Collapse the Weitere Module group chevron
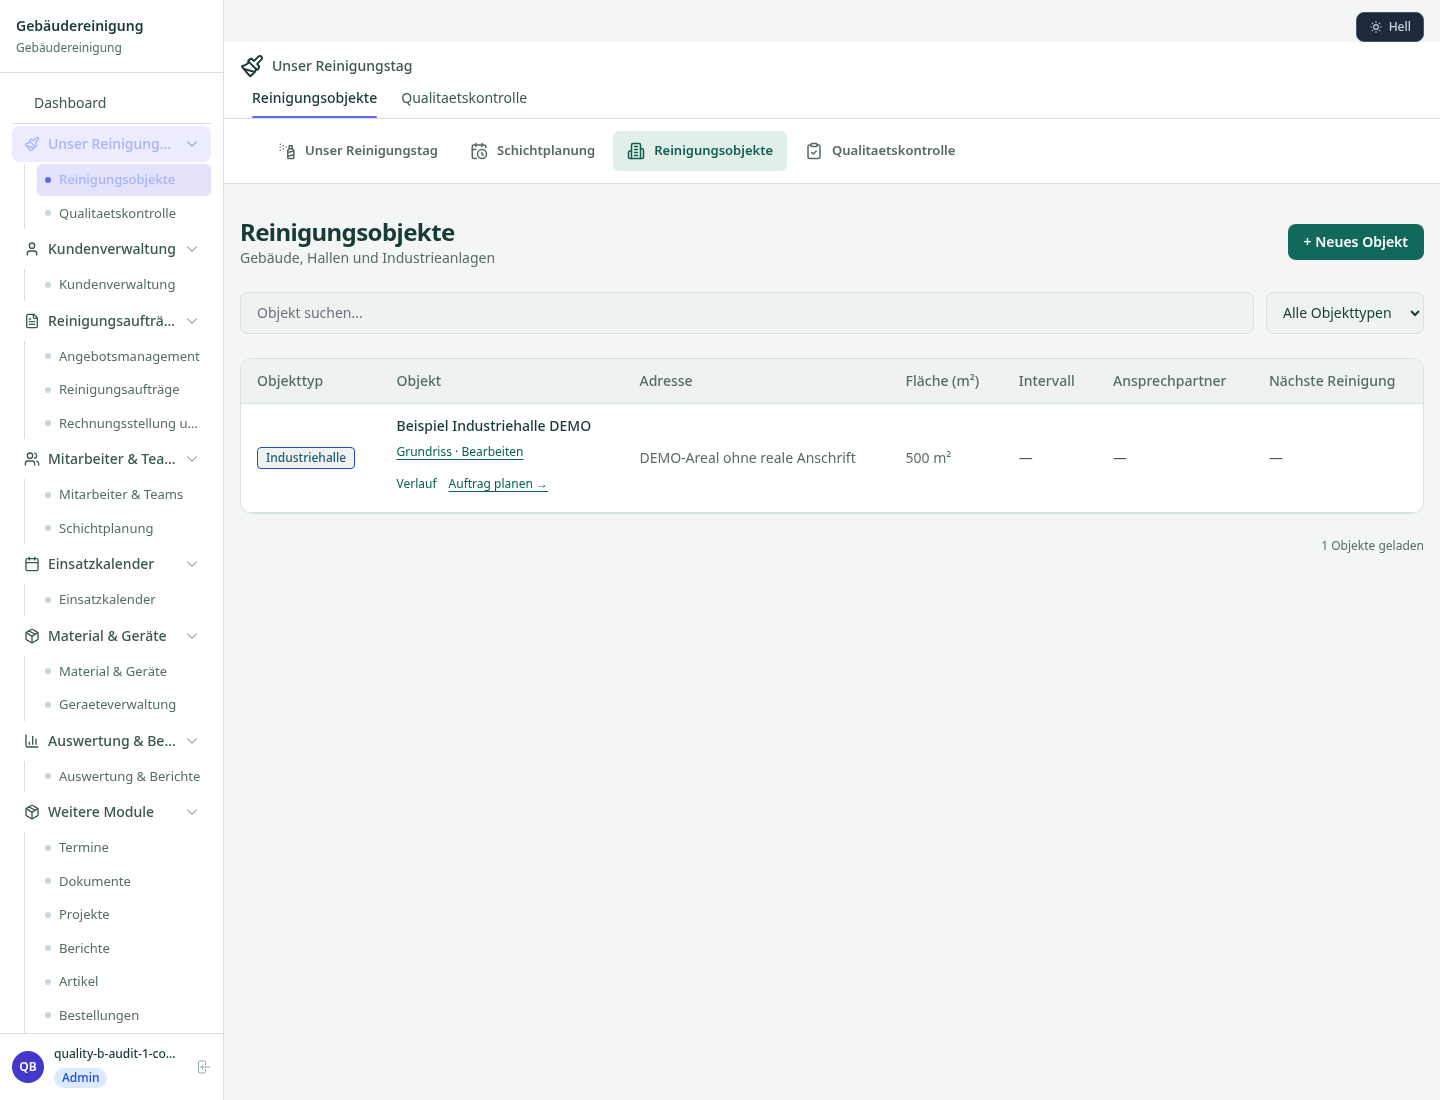This screenshot has height=1100, width=1440. pos(192,812)
